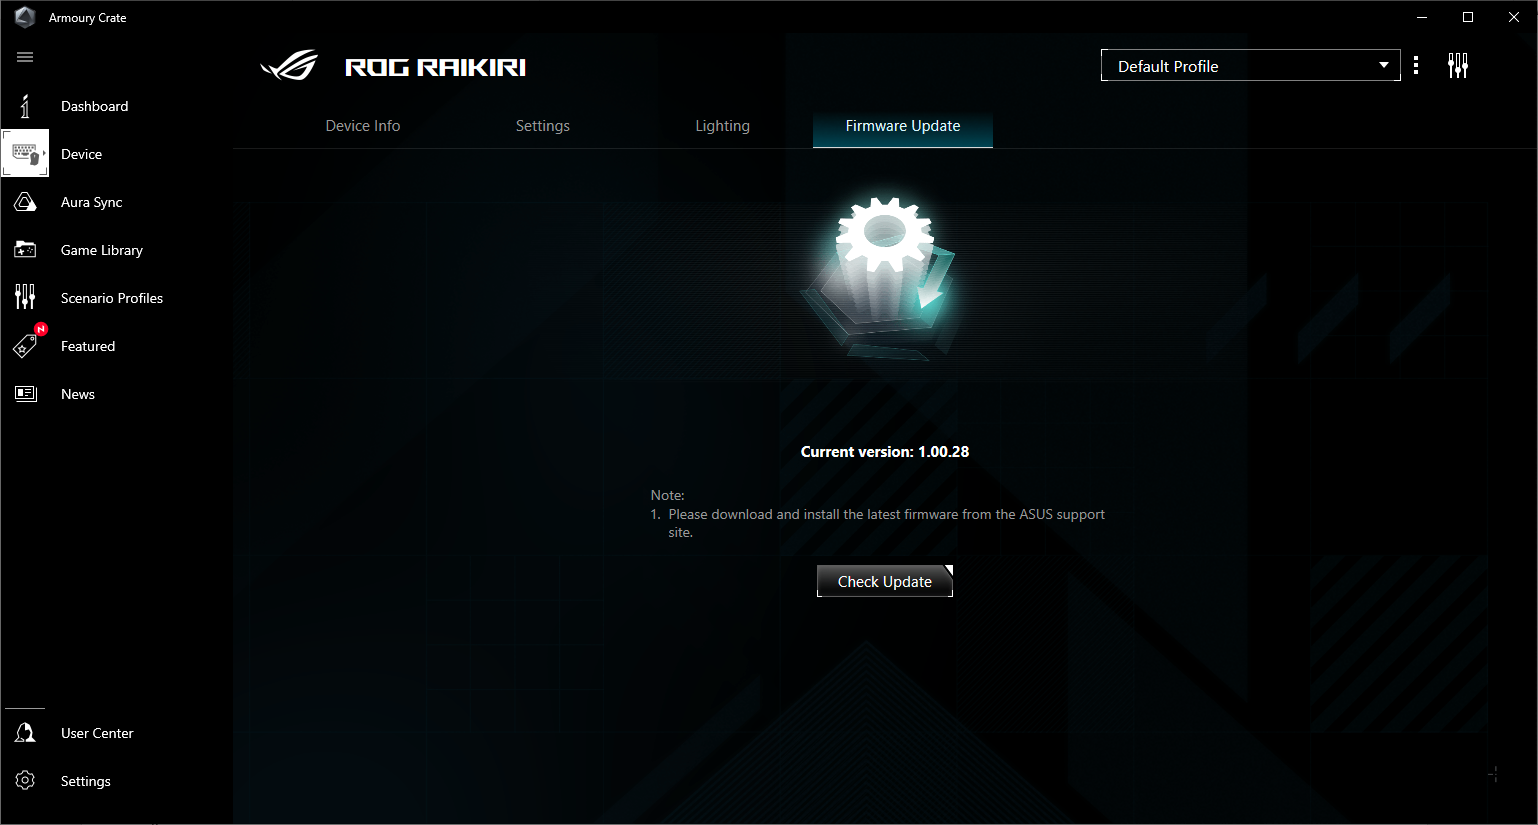Switch to the Lighting tab
This screenshot has height=825, width=1538.
click(723, 126)
